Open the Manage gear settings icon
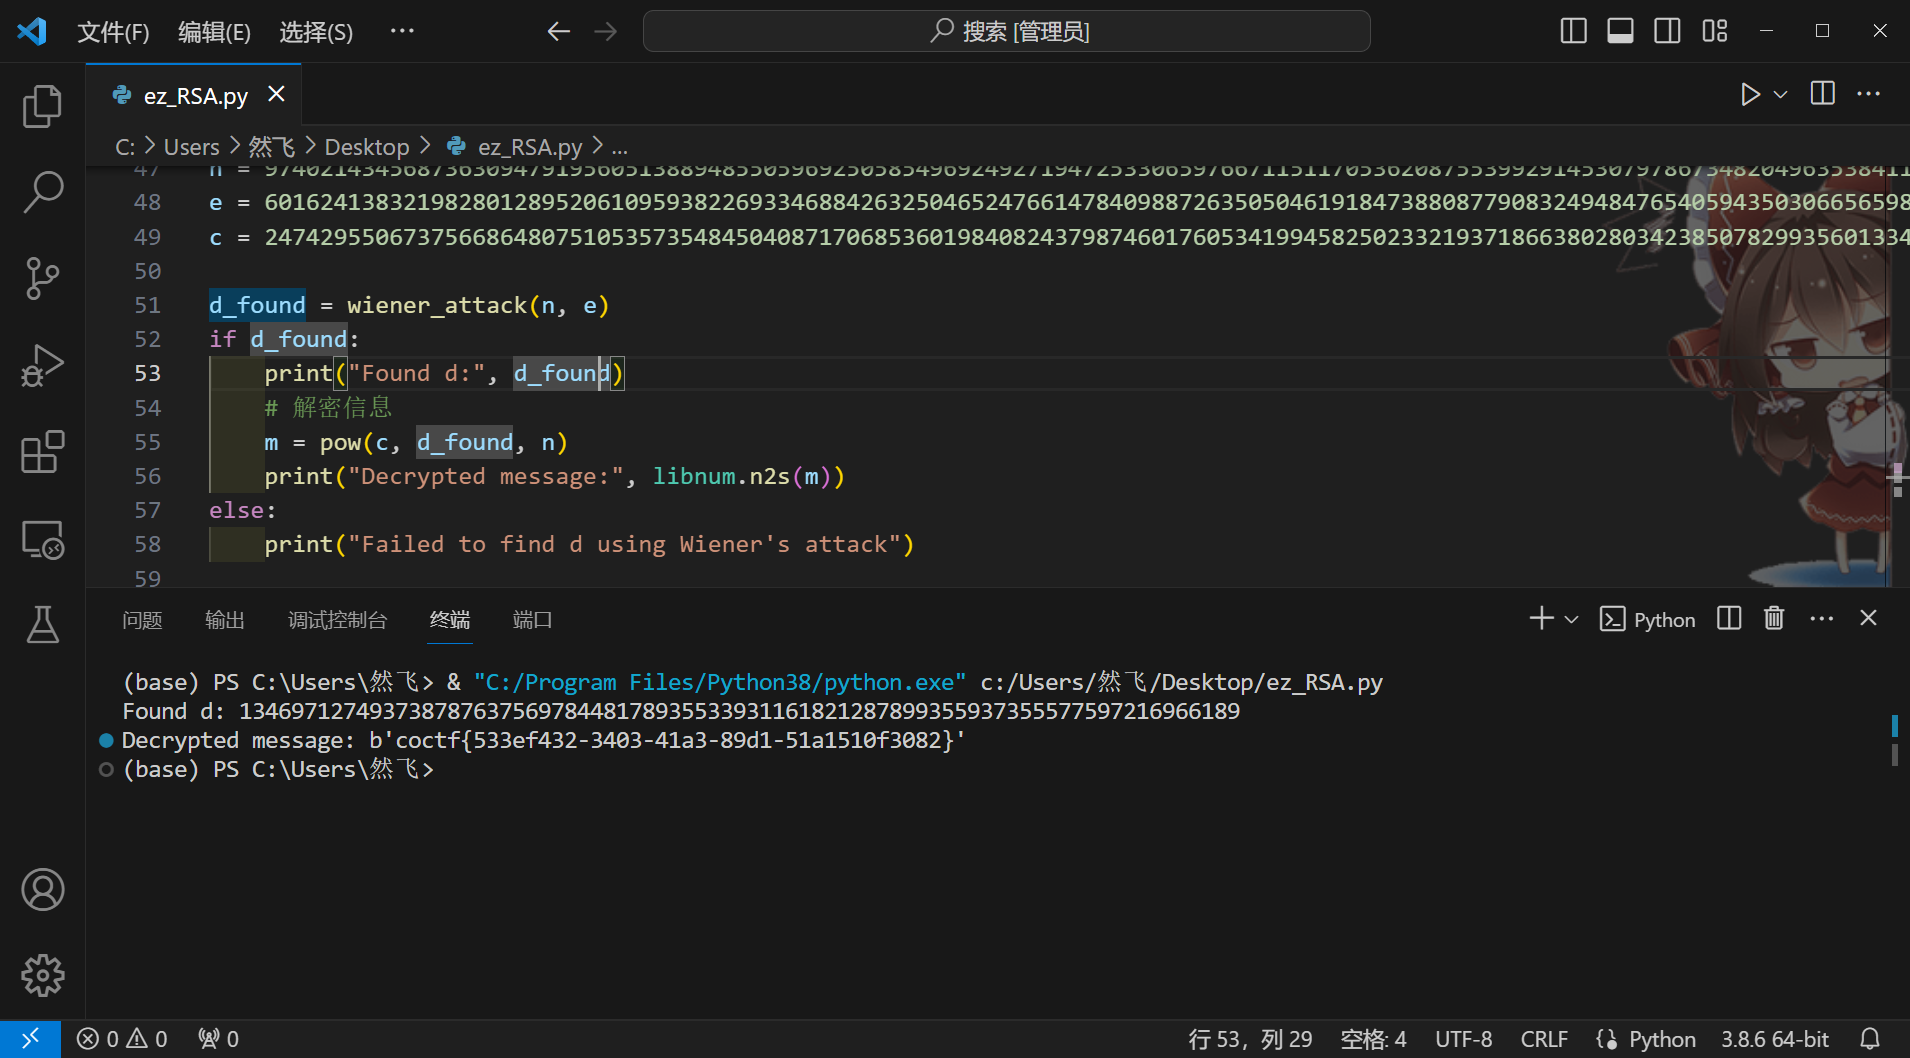This screenshot has height=1058, width=1910. pyautogui.click(x=42, y=974)
